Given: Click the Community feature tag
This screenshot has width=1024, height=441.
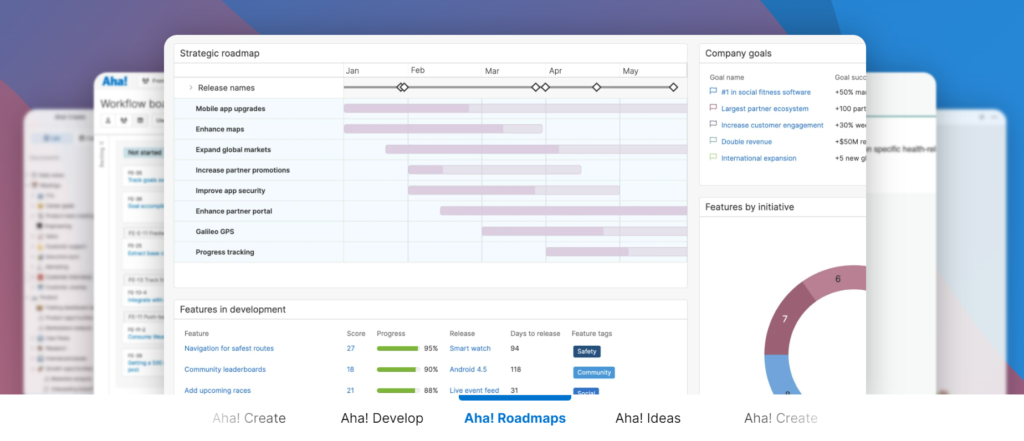Looking at the screenshot, I should pyautogui.click(x=593, y=372).
